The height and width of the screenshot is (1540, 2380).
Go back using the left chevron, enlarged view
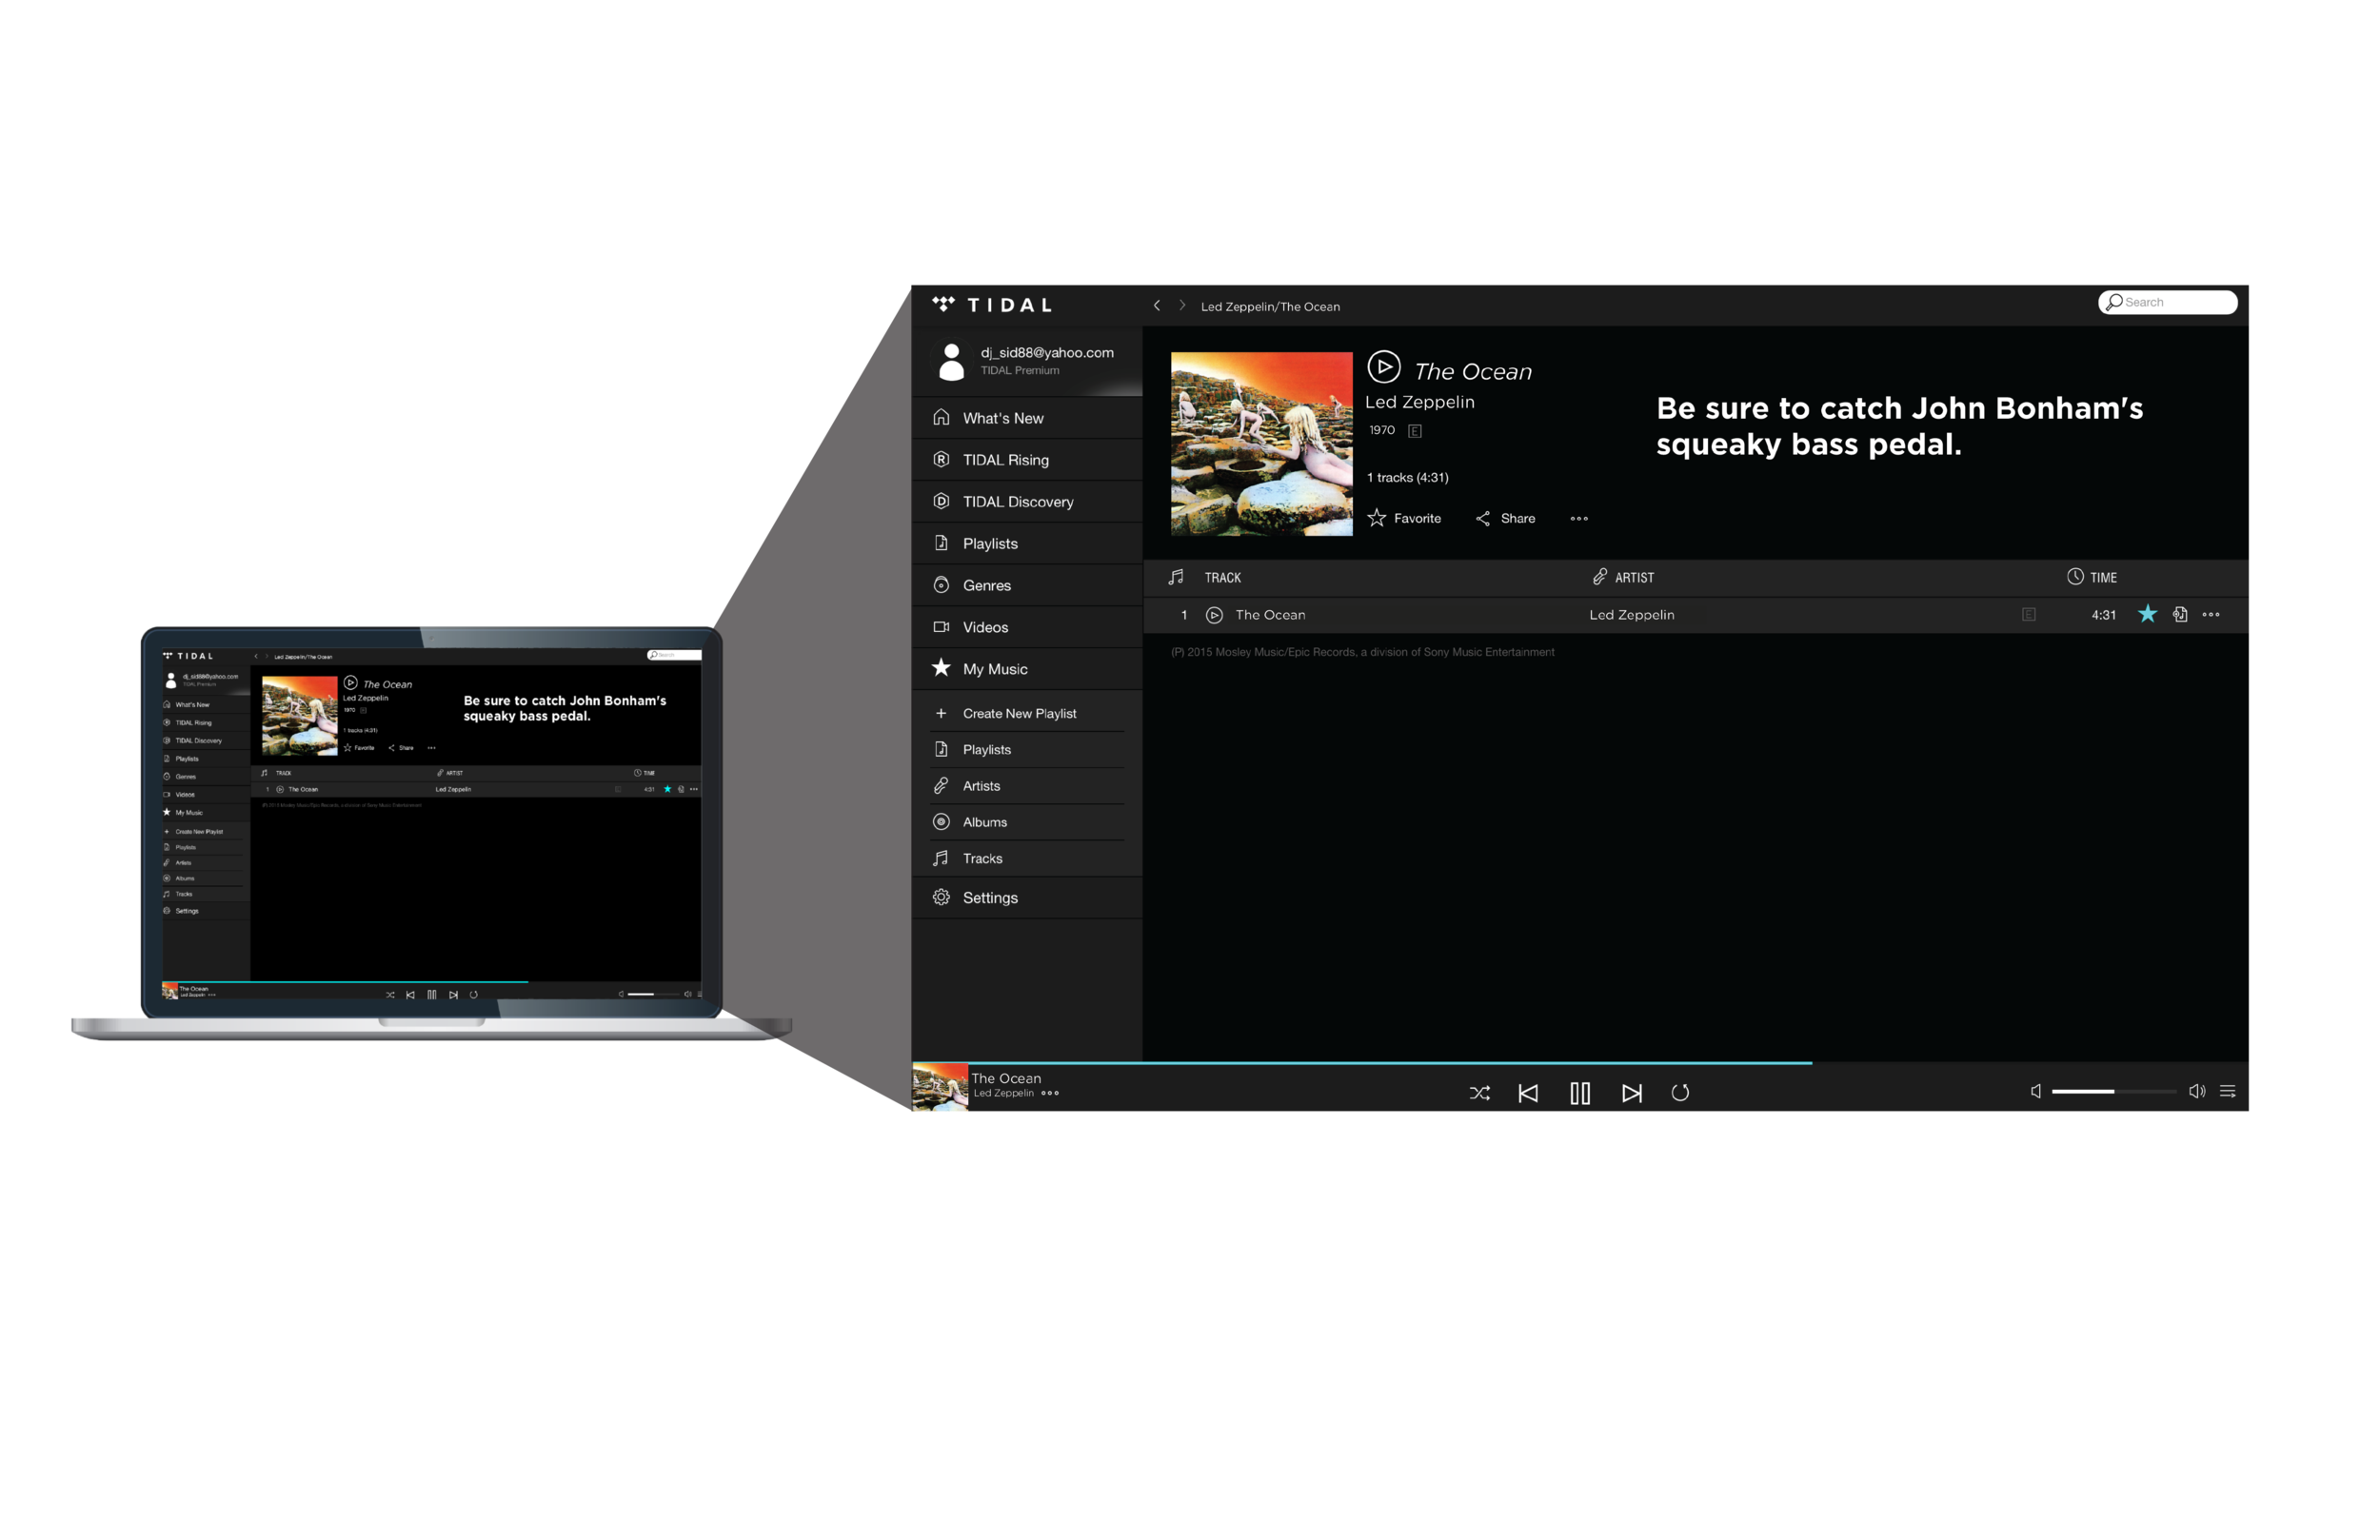pos(1157,306)
